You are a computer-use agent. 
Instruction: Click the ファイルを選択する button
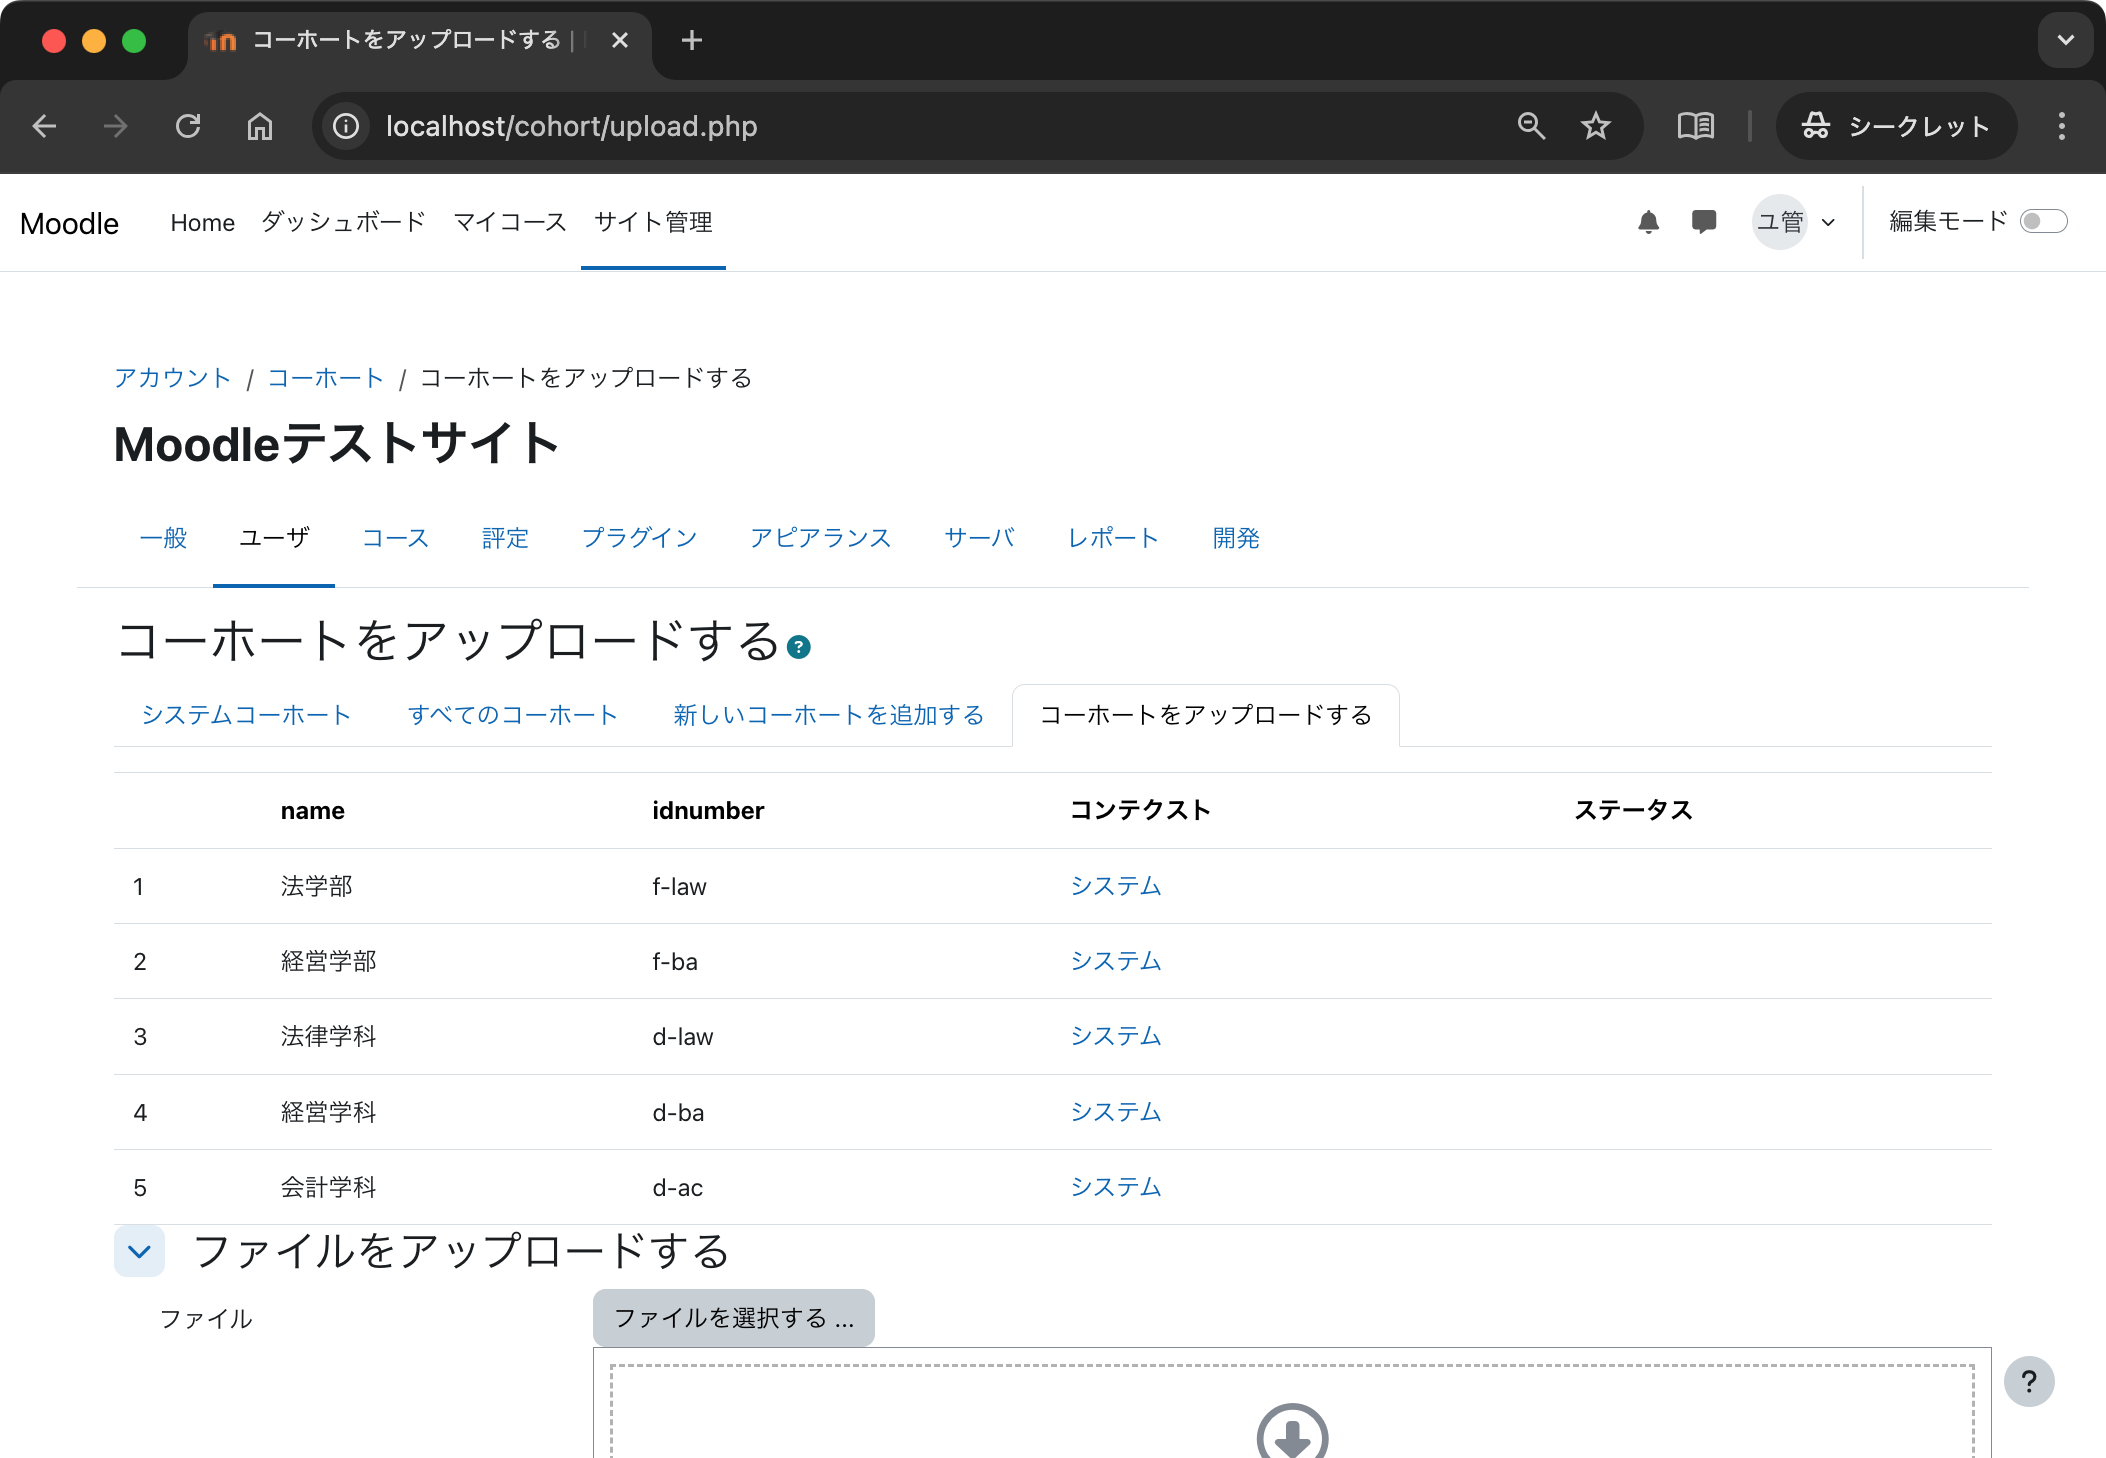tap(733, 1318)
